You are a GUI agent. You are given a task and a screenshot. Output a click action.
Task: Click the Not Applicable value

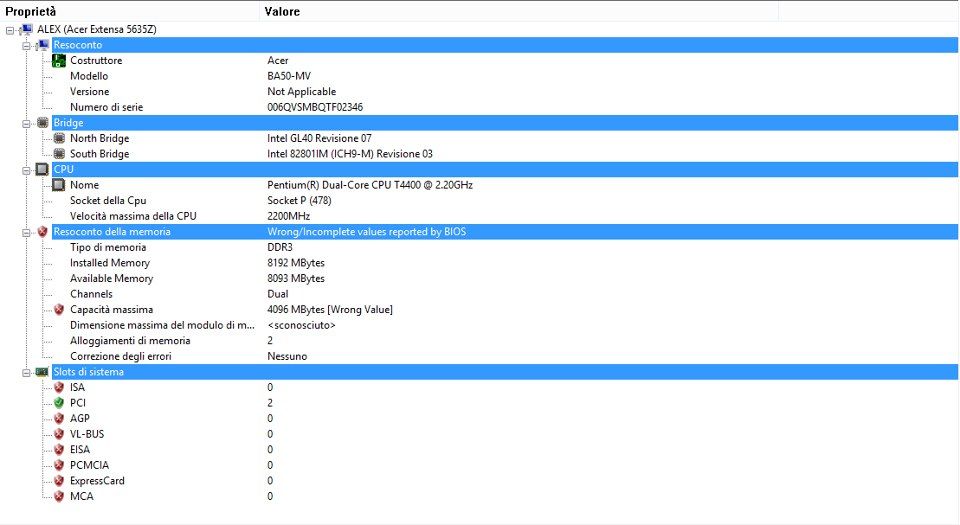(301, 92)
